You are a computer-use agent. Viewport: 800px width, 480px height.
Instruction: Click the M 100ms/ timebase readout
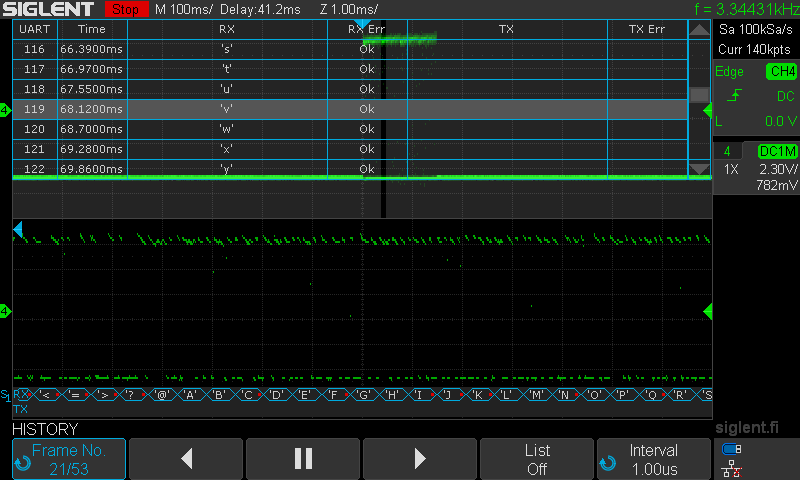pos(184,9)
